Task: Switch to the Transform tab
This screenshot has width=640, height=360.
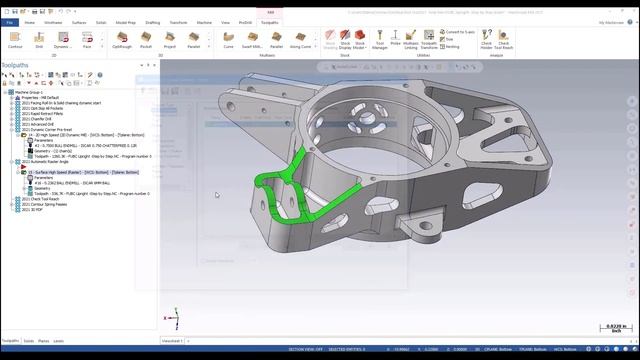Action: click(178, 23)
